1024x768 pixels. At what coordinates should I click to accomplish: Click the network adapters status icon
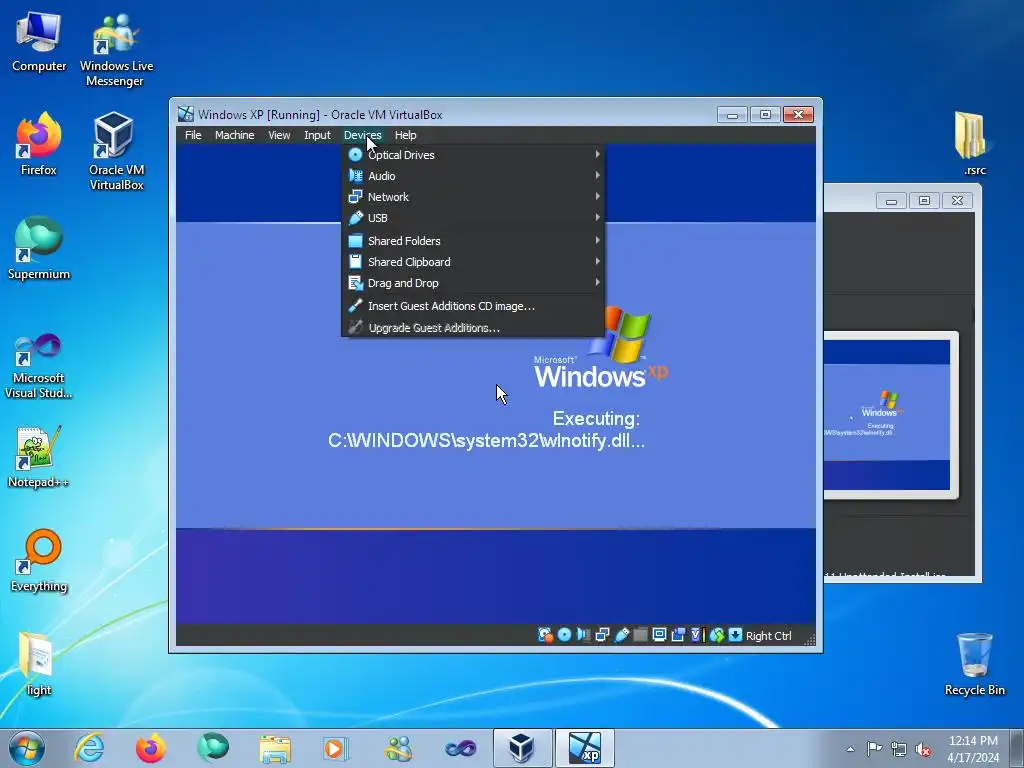[x=602, y=635]
